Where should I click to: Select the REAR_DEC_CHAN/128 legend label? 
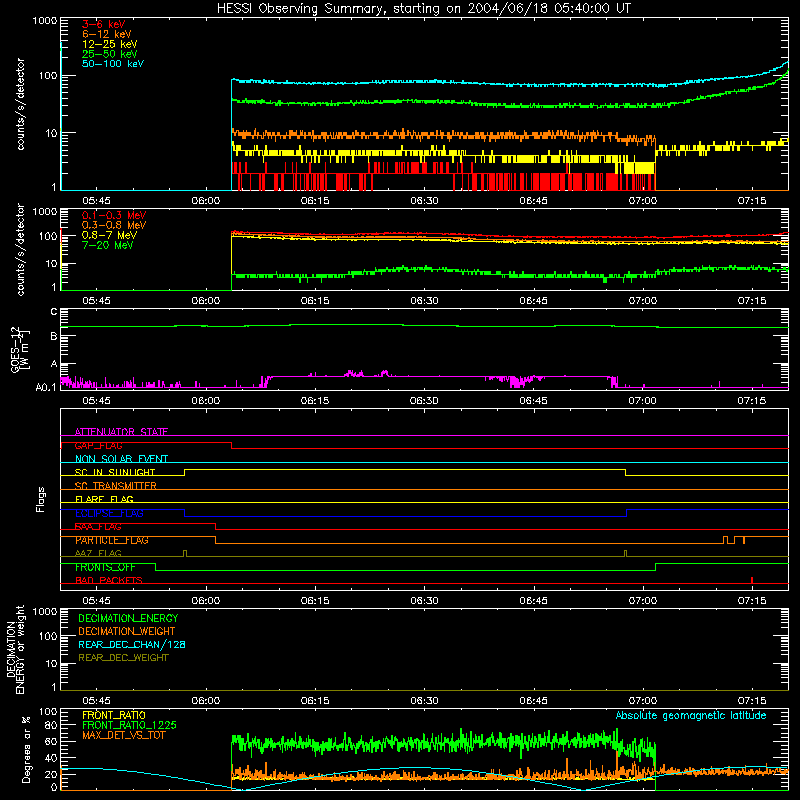point(132,644)
